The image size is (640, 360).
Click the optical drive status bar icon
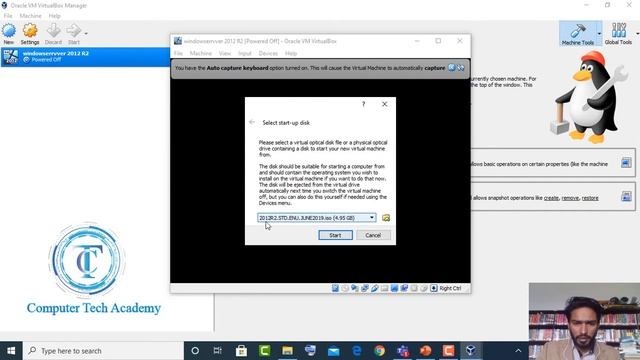tap(345, 288)
